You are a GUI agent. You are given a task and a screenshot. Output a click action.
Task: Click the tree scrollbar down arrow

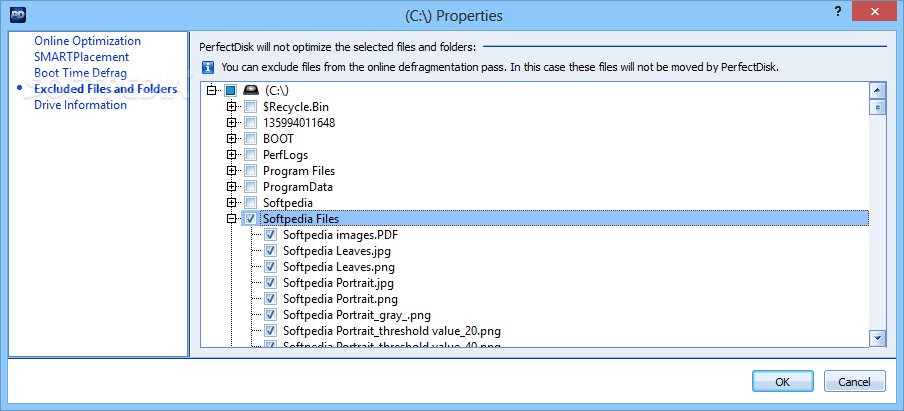pos(877,338)
